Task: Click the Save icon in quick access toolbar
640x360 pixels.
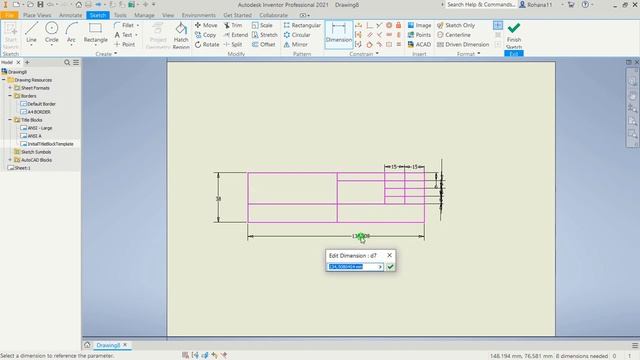Action: [40, 4]
